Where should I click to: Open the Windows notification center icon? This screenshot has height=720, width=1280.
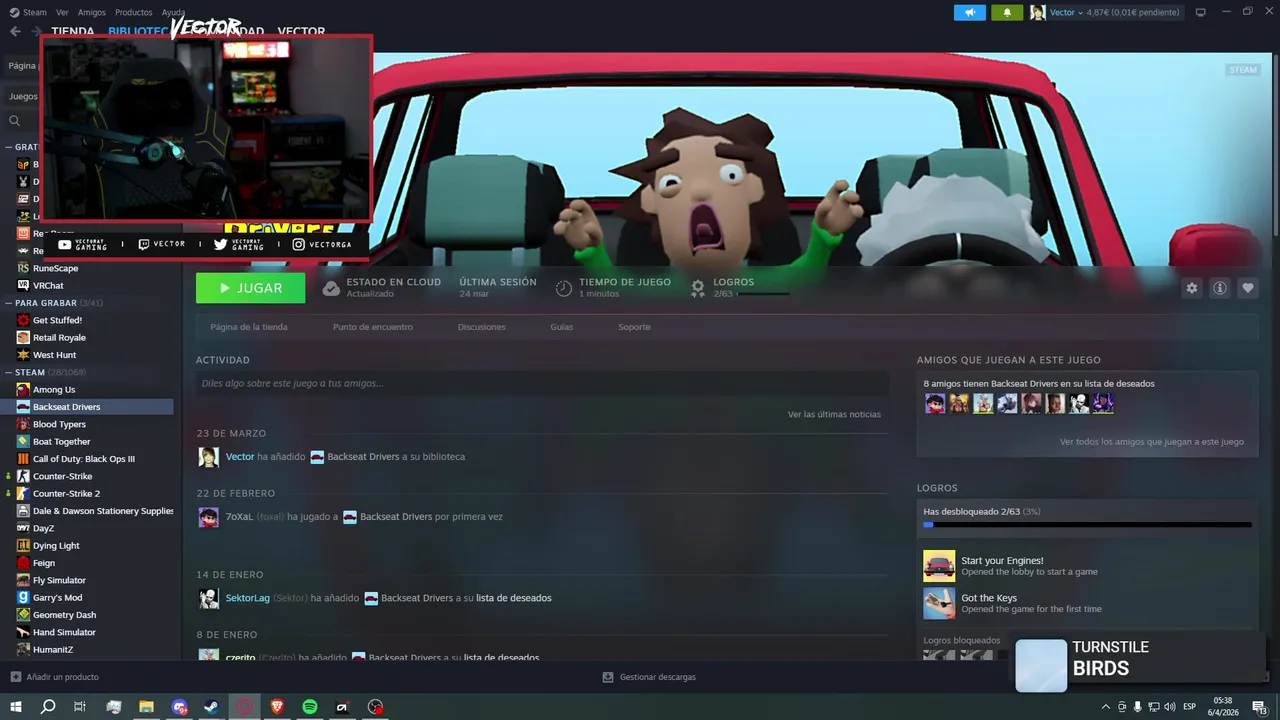[x=1259, y=707]
